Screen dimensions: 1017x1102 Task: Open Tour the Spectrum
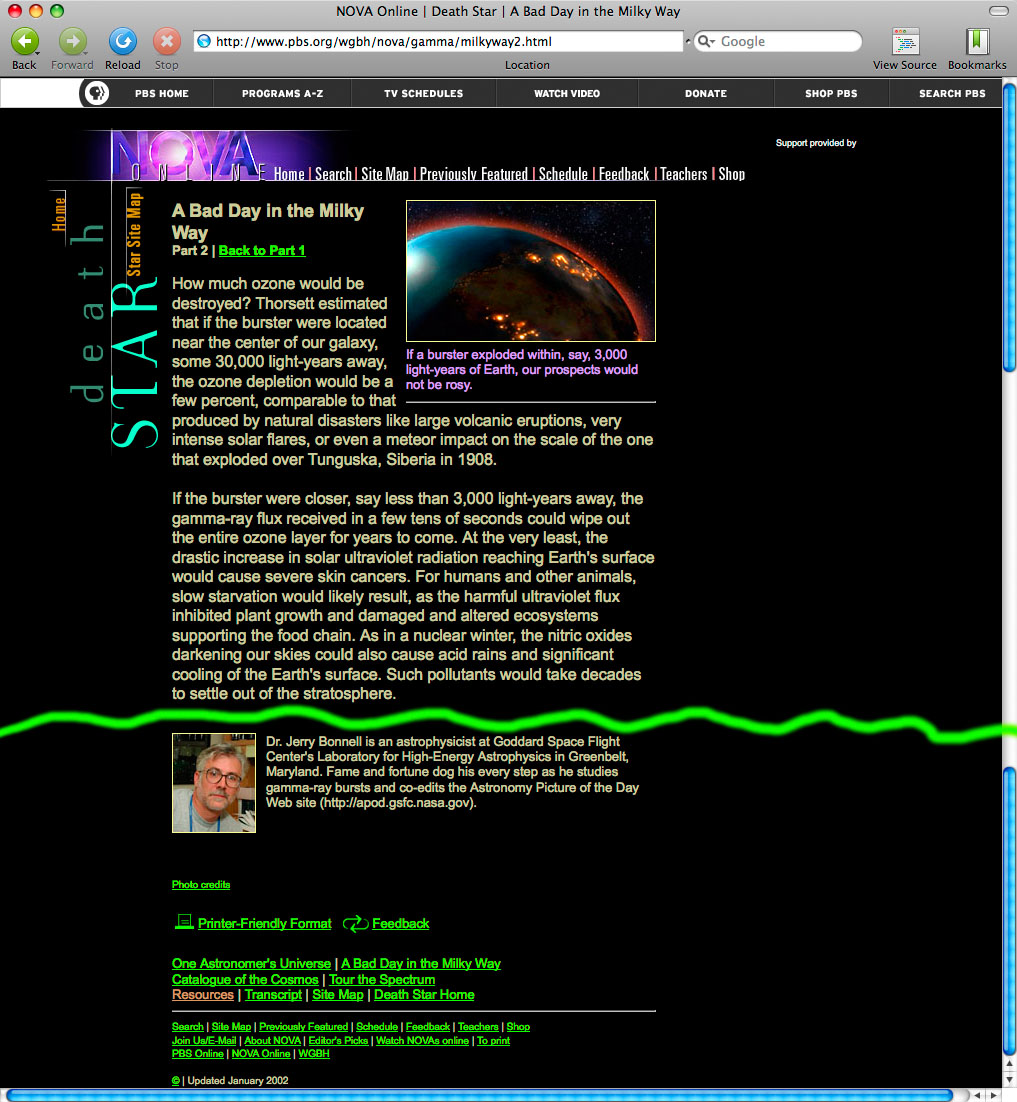pyautogui.click(x=382, y=979)
